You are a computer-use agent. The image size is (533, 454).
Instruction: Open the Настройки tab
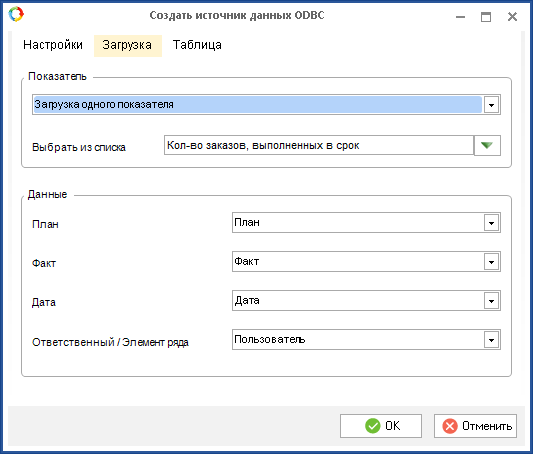pyautogui.click(x=53, y=45)
